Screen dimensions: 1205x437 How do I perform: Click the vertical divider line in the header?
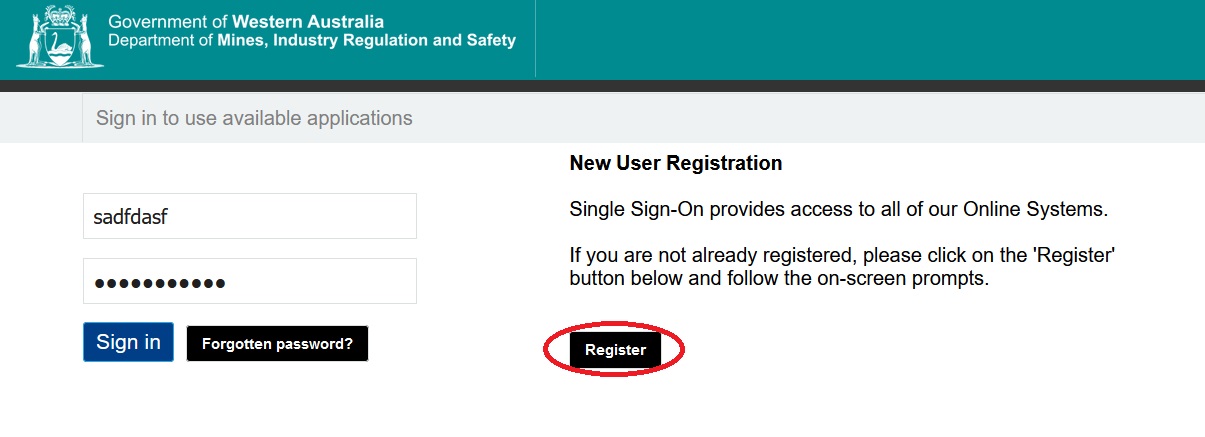coord(535,40)
